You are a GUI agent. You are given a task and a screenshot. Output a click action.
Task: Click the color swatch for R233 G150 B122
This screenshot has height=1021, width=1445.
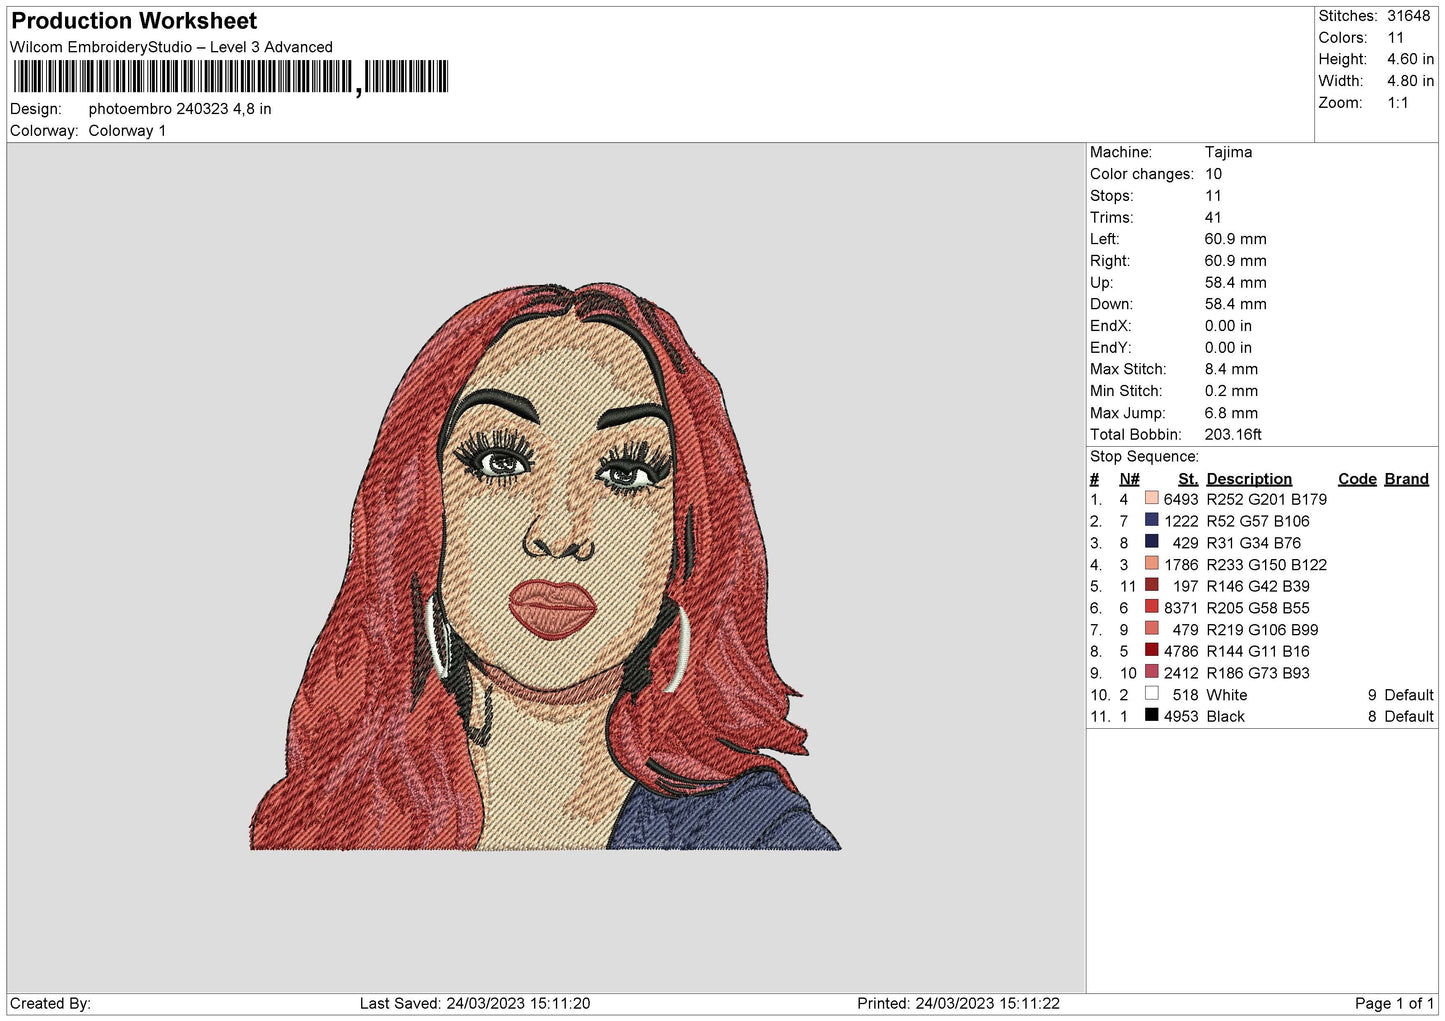coord(1151,564)
